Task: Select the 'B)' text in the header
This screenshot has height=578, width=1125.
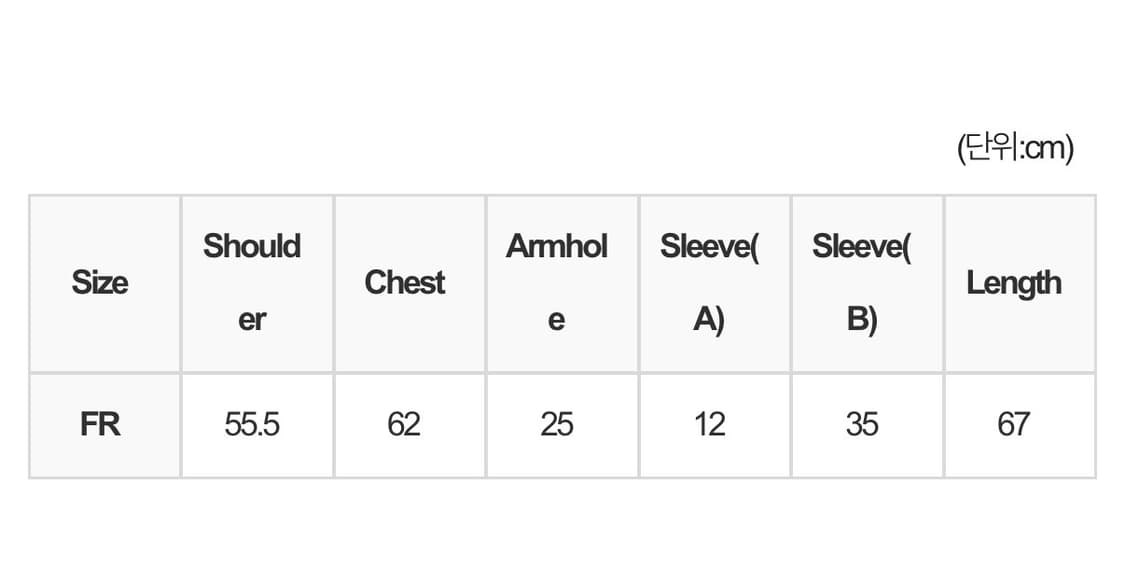Action: (x=861, y=320)
